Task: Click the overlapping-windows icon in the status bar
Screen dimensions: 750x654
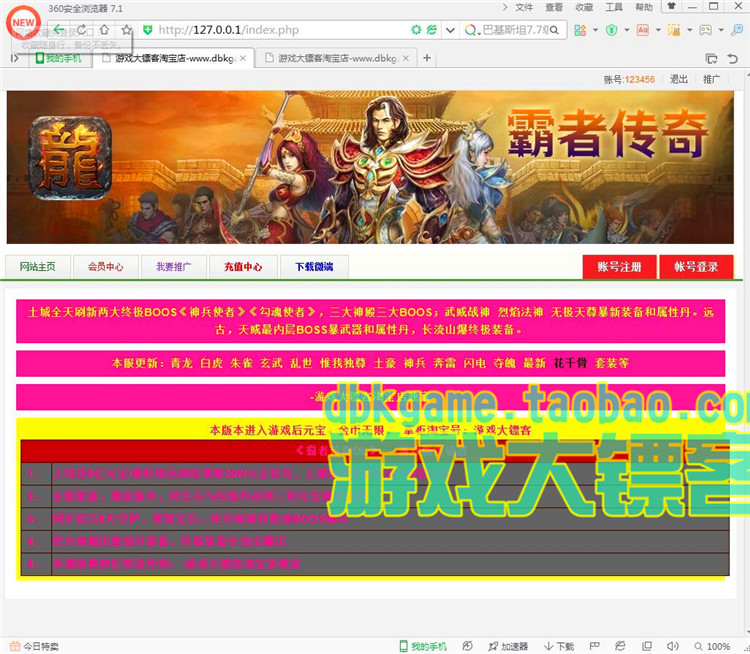Action: coord(647,646)
